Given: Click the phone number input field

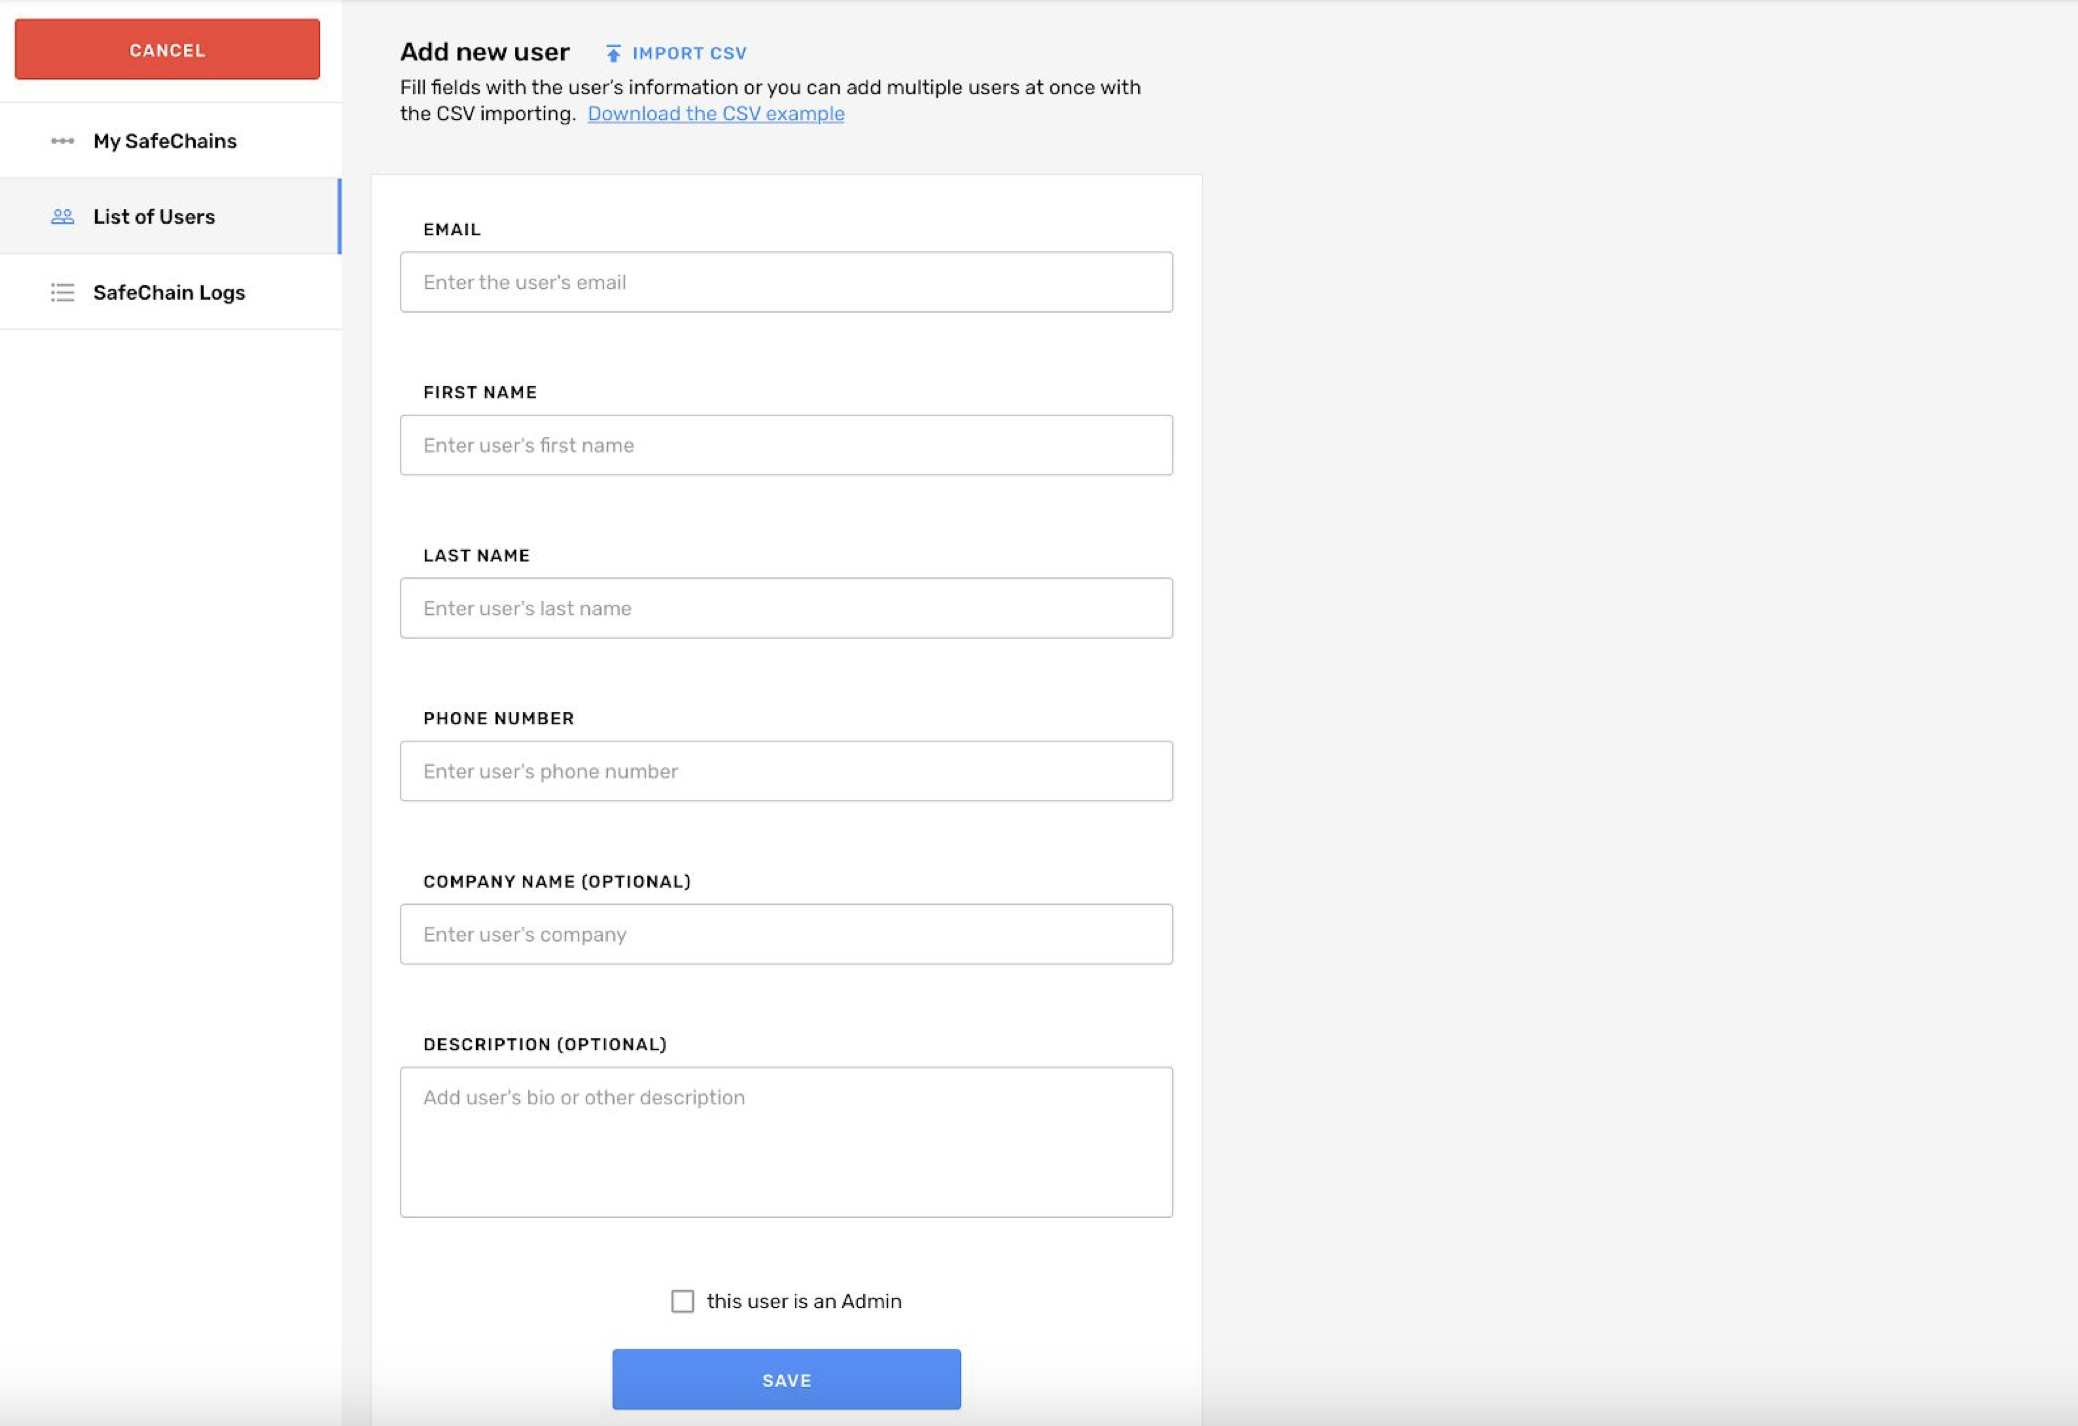Looking at the screenshot, I should pyautogui.click(x=786, y=770).
